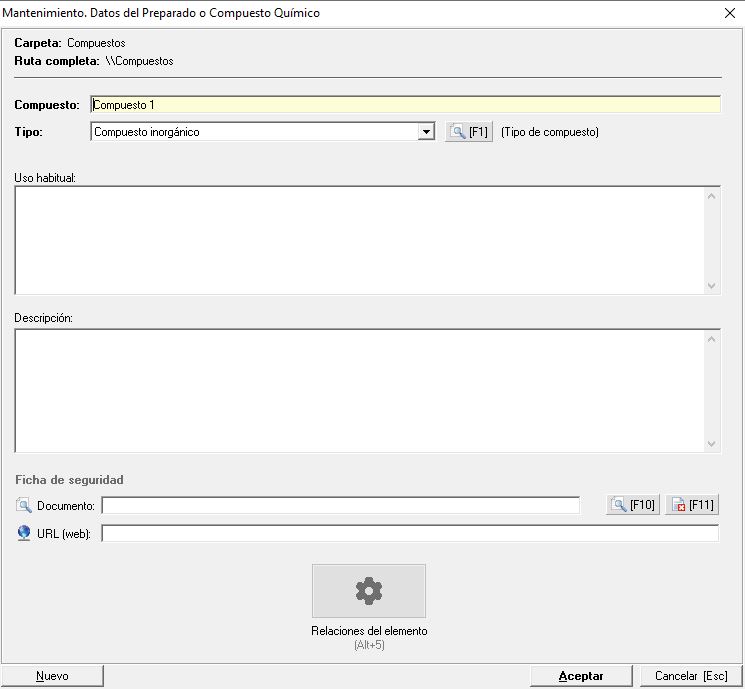The height and width of the screenshot is (689, 745).
Task: Click inside the Uso habitual text area
Action: [x=360, y=240]
